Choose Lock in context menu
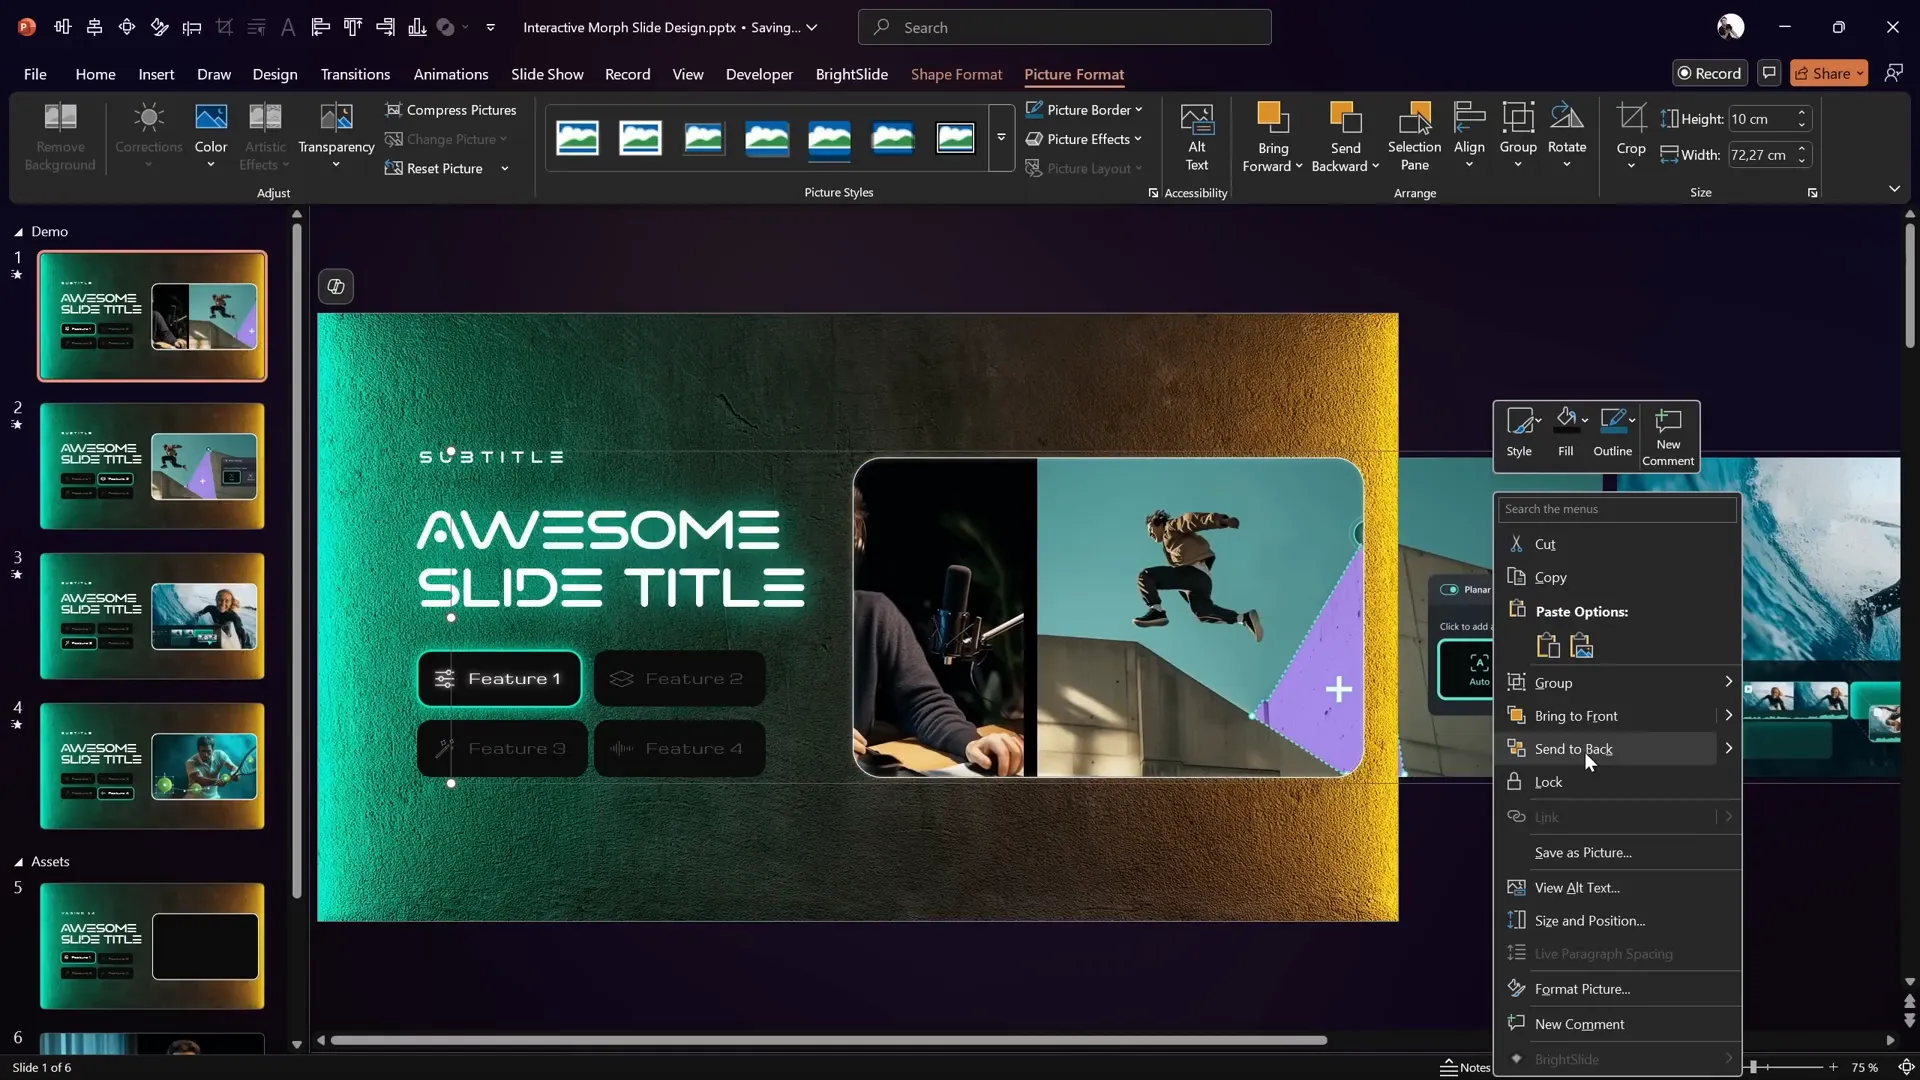Screen dimensions: 1920x1080 pyautogui.click(x=1618, y=782)
